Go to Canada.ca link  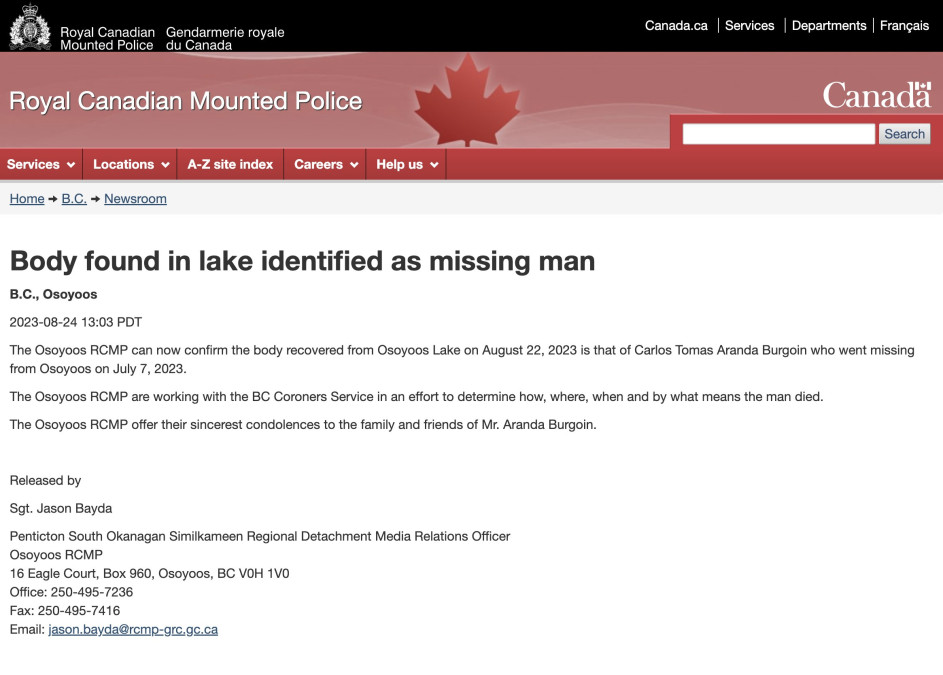click(676, 26)
